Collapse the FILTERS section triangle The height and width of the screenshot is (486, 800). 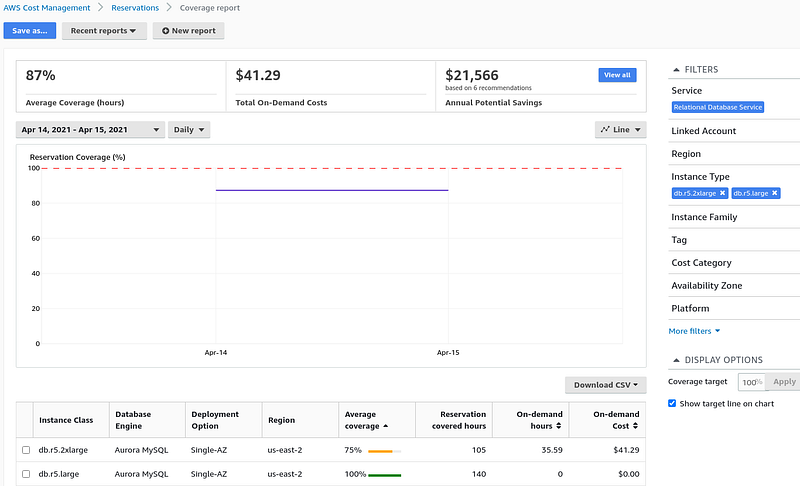pos(677,70)
